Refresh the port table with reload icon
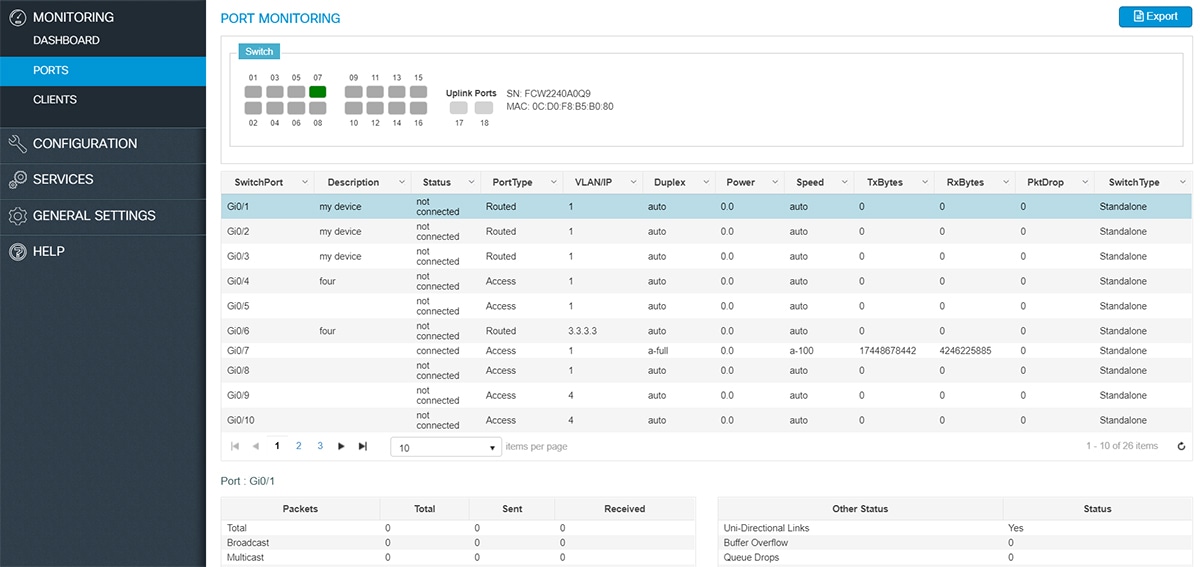Screen dimensions: 1200x567 (1181, 446)
